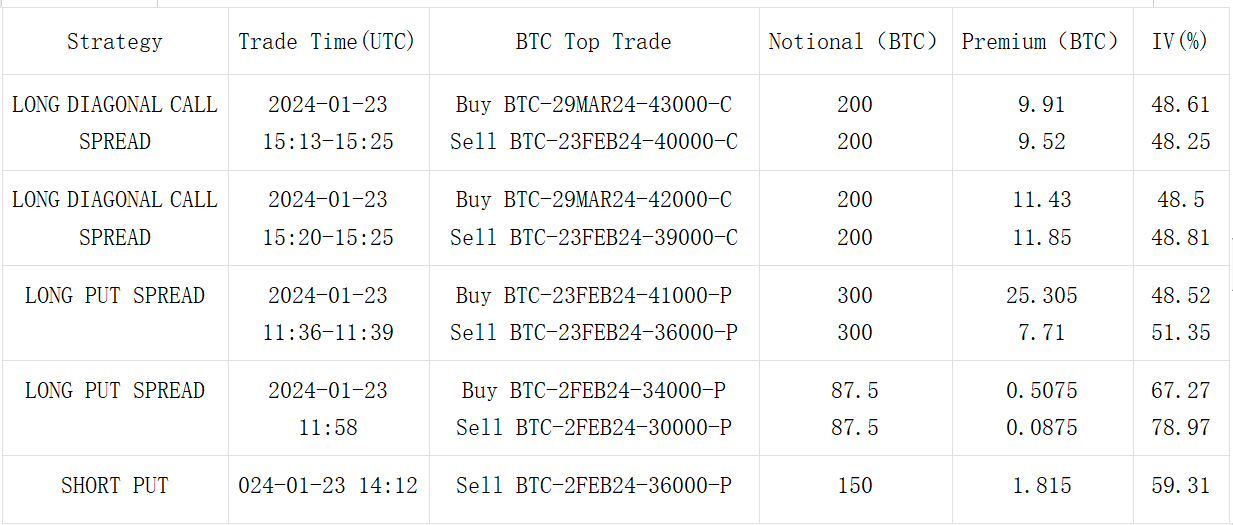The height and width of the screenshot is (525, 1233).
Task: Click the Trade Time(UTC) column header
Action: pos(327,42)
